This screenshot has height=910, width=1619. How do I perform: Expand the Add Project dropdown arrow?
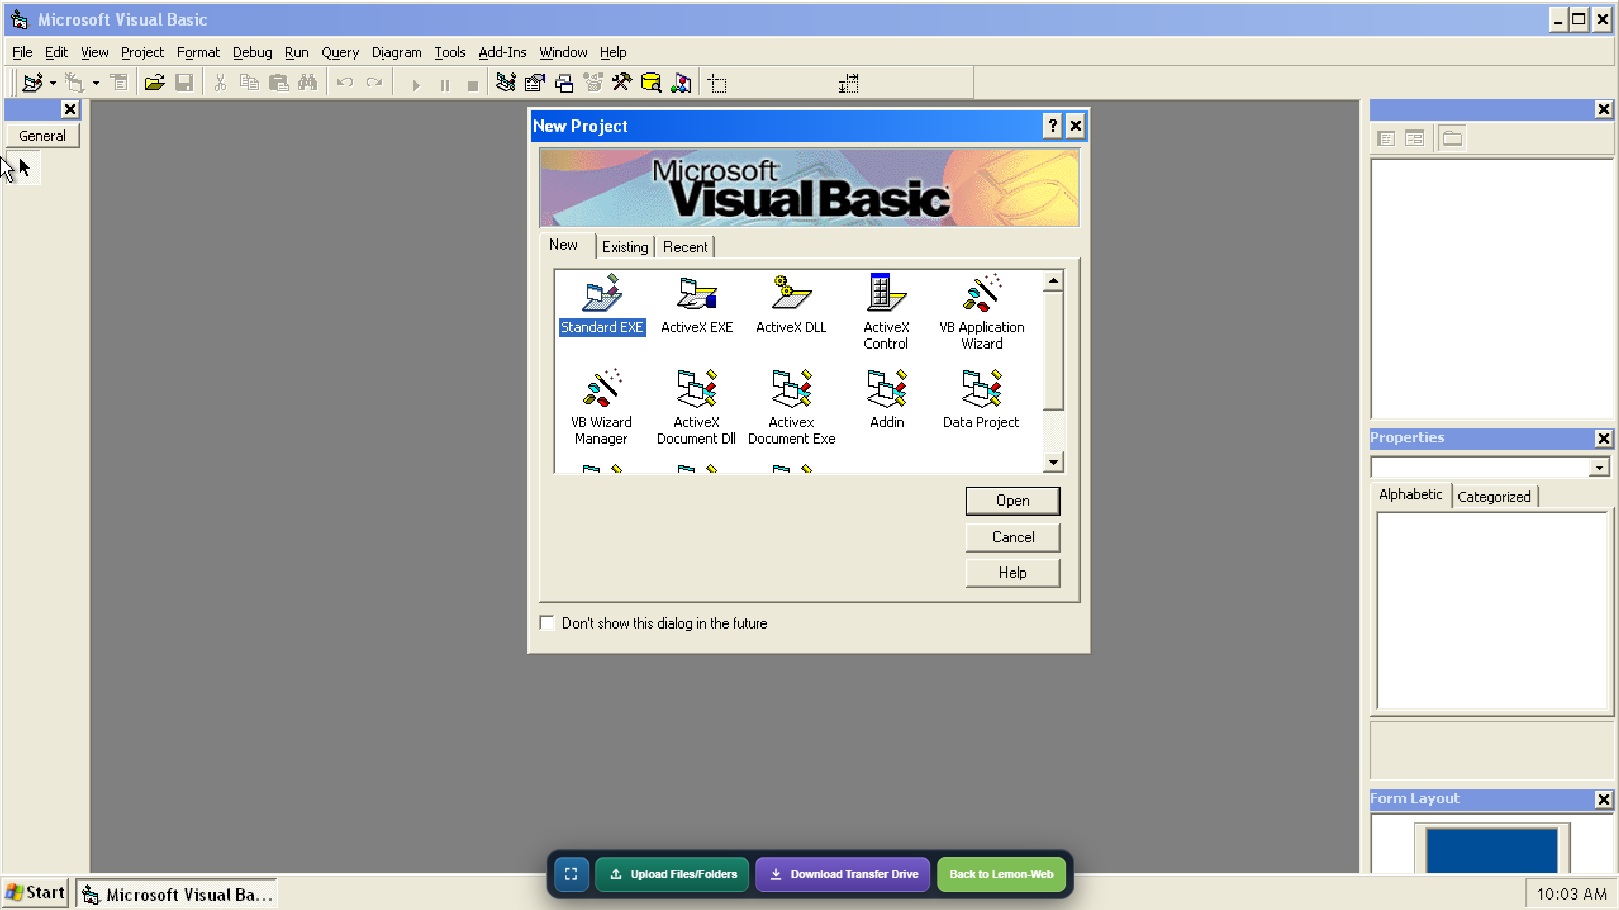(53, 83)
